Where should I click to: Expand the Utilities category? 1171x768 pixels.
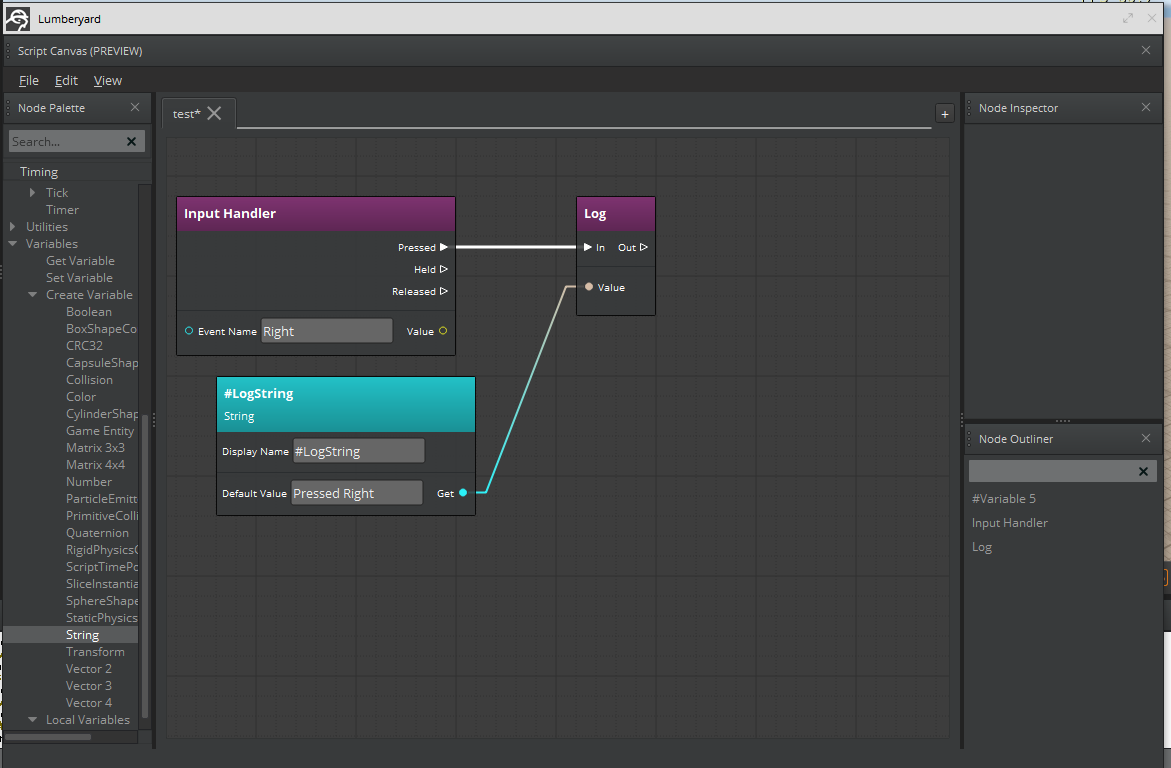click(13, 226)
